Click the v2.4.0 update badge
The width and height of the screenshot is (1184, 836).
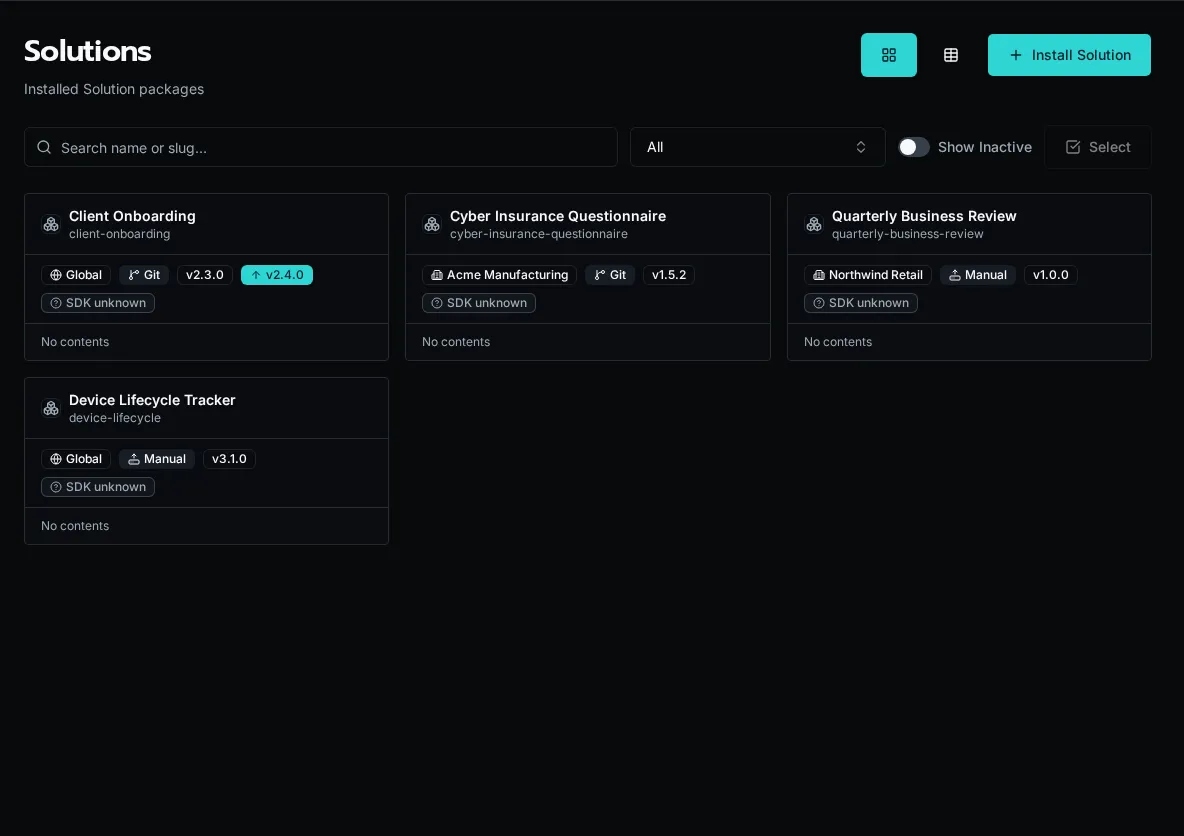point(276,275)
